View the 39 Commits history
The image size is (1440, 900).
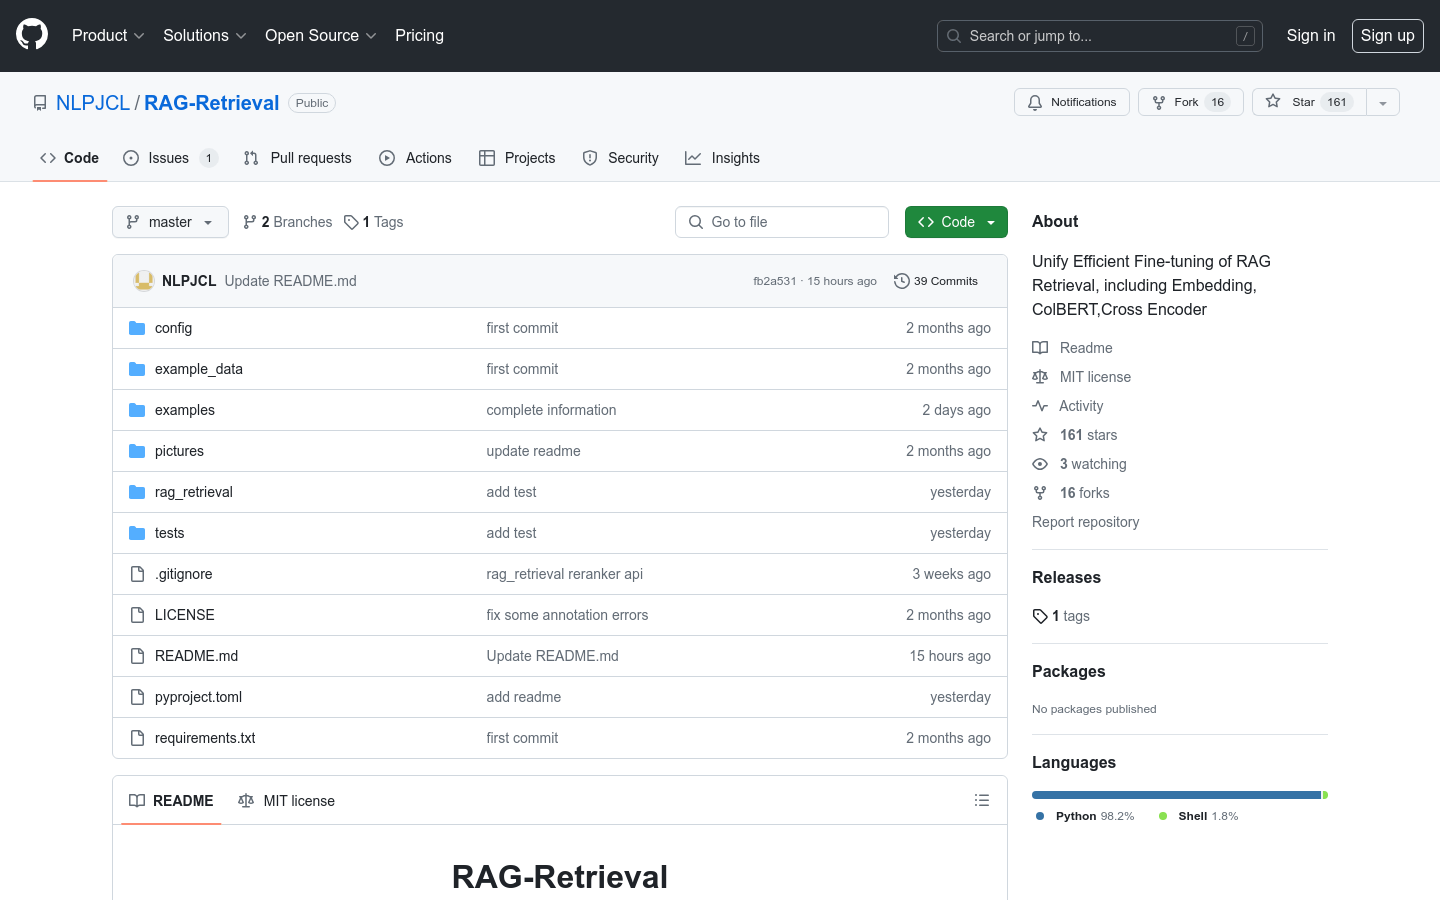point(936,281)
